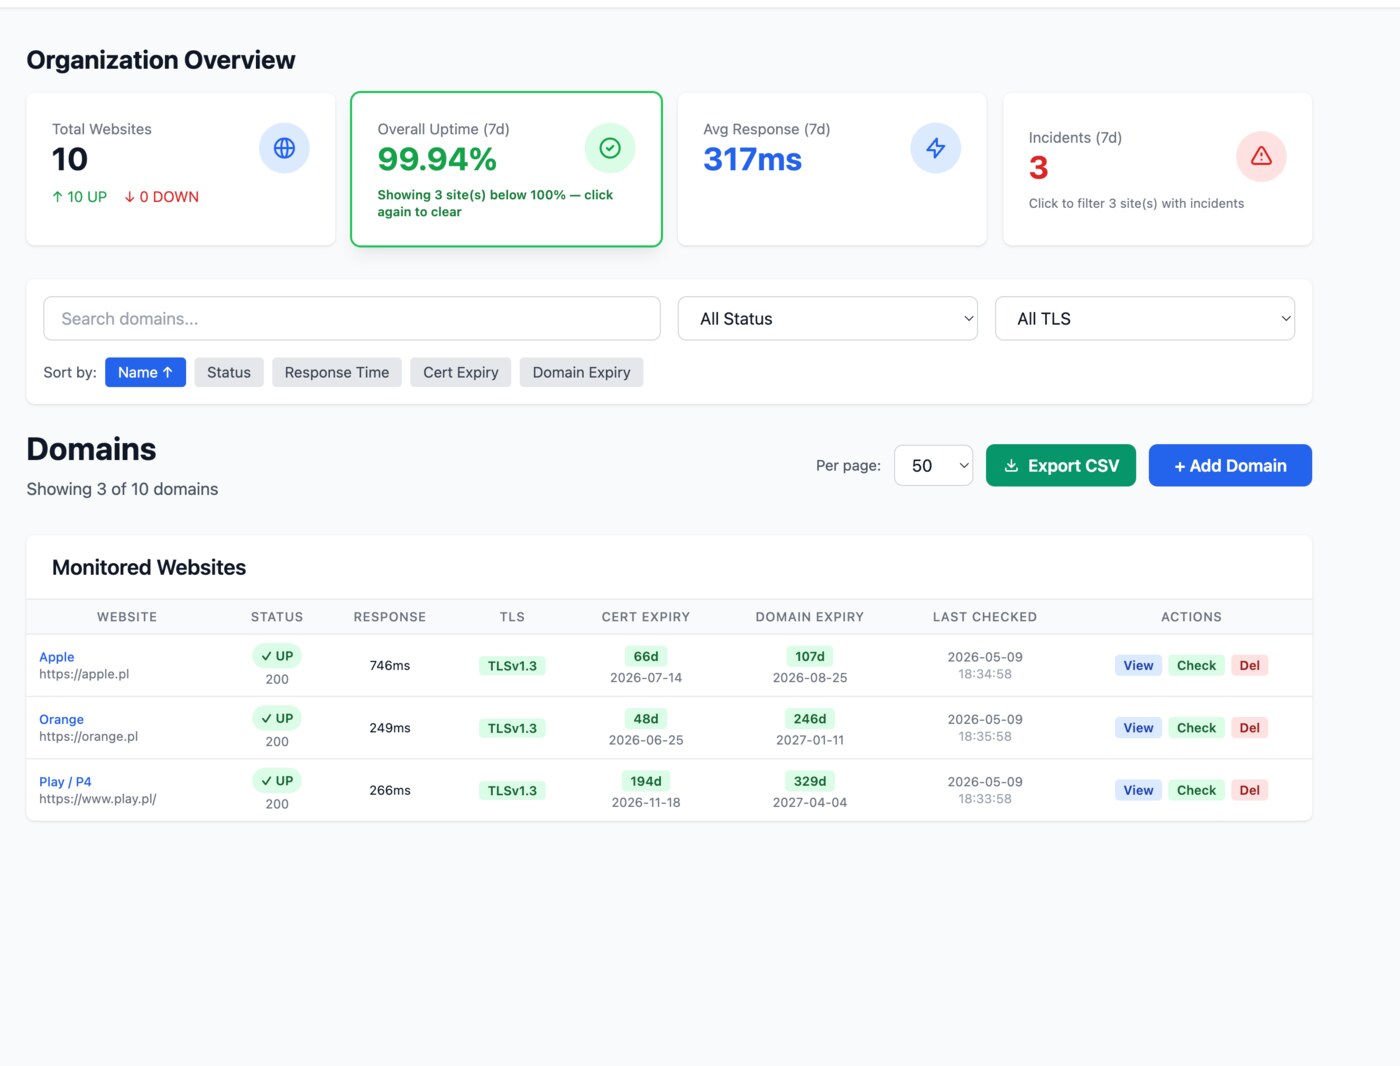1400x1066 pixels.
Task: Click the UP status badge for Apple
Action: [277, 656]
